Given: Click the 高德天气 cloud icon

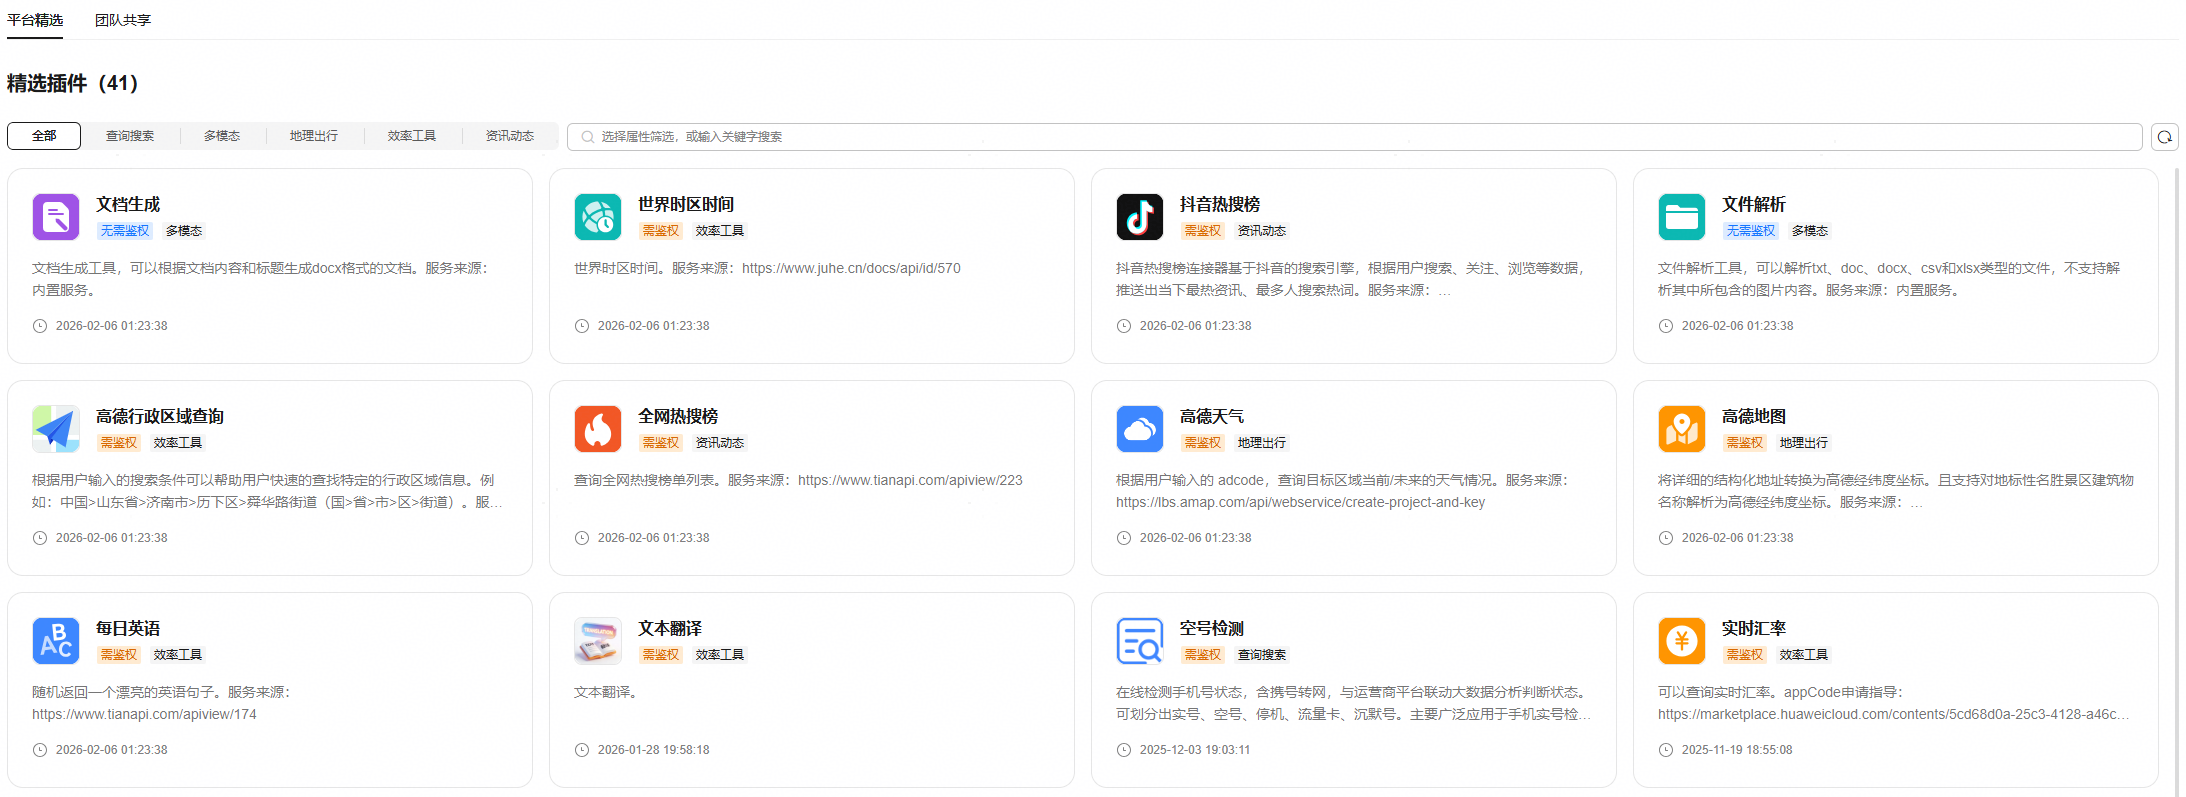Looking at the screenshot, I should click(1140, 429).
